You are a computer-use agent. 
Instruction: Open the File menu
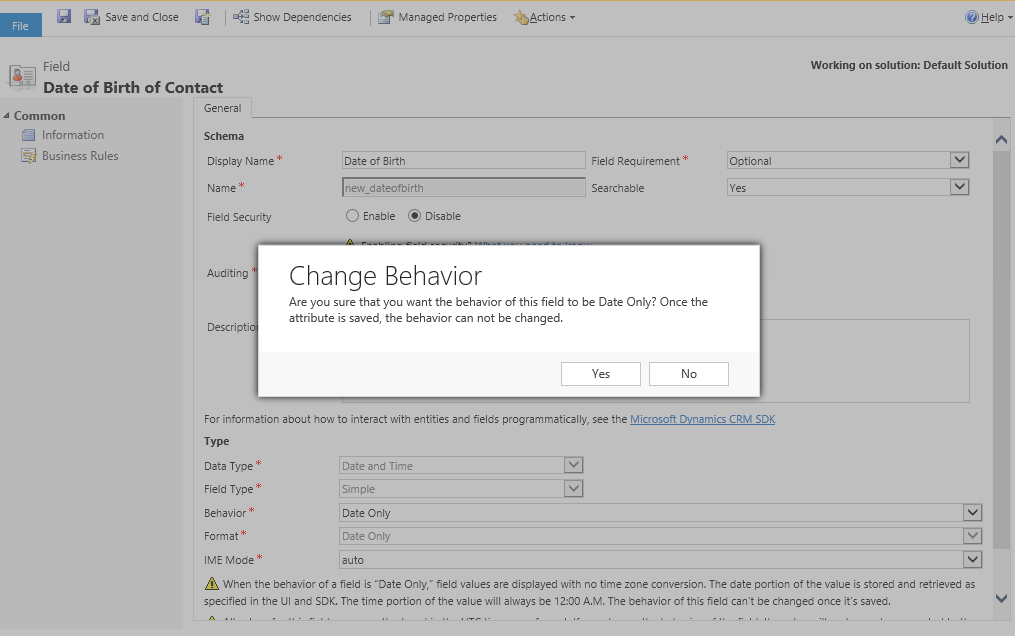coord(21,26)
